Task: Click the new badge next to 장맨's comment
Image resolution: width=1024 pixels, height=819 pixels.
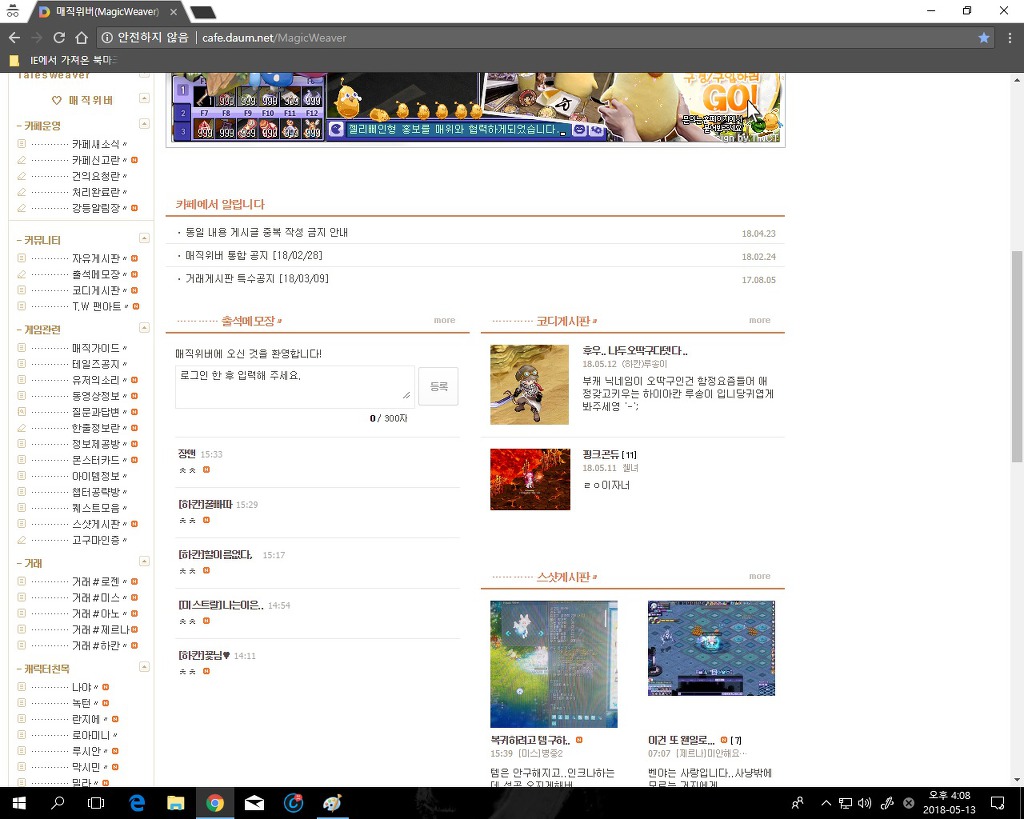Action: (x=206, y=470)
